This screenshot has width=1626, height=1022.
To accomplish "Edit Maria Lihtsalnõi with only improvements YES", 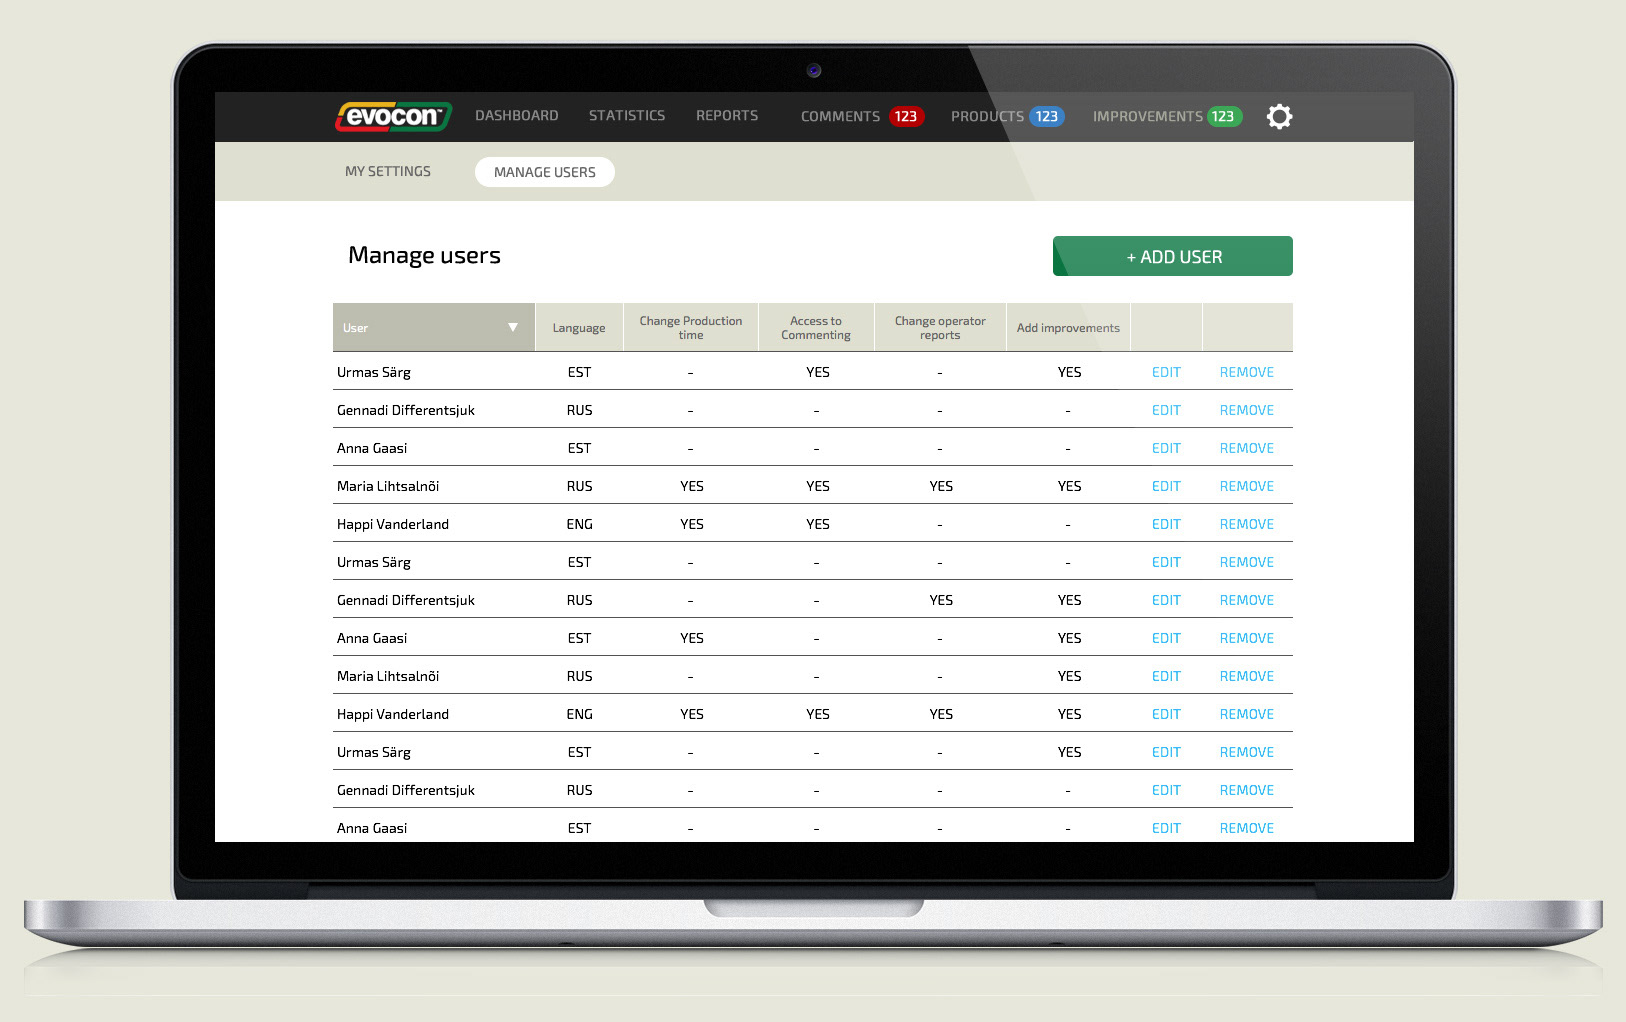I will (x=1166, y=676).
